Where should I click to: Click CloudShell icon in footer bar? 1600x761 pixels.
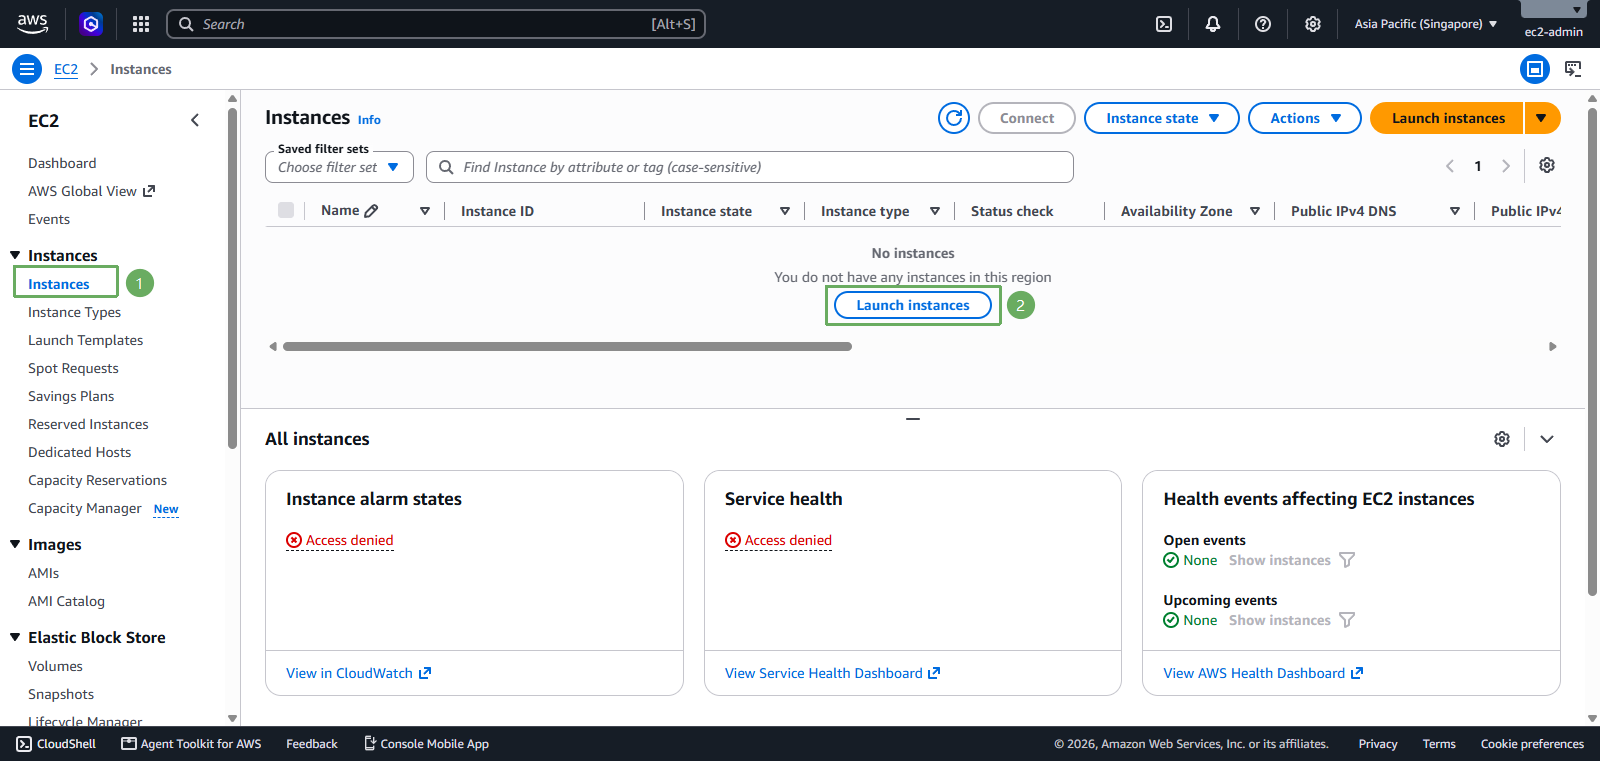pyautogui.click(x=24, y=744)
